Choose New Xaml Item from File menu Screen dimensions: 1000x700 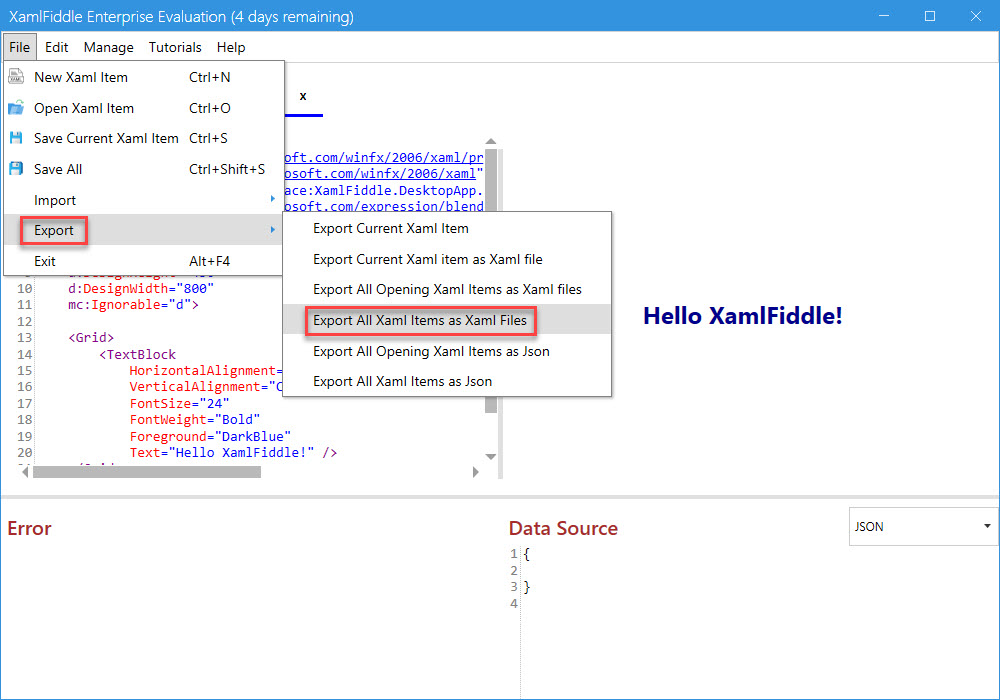(x=143, y=77)
